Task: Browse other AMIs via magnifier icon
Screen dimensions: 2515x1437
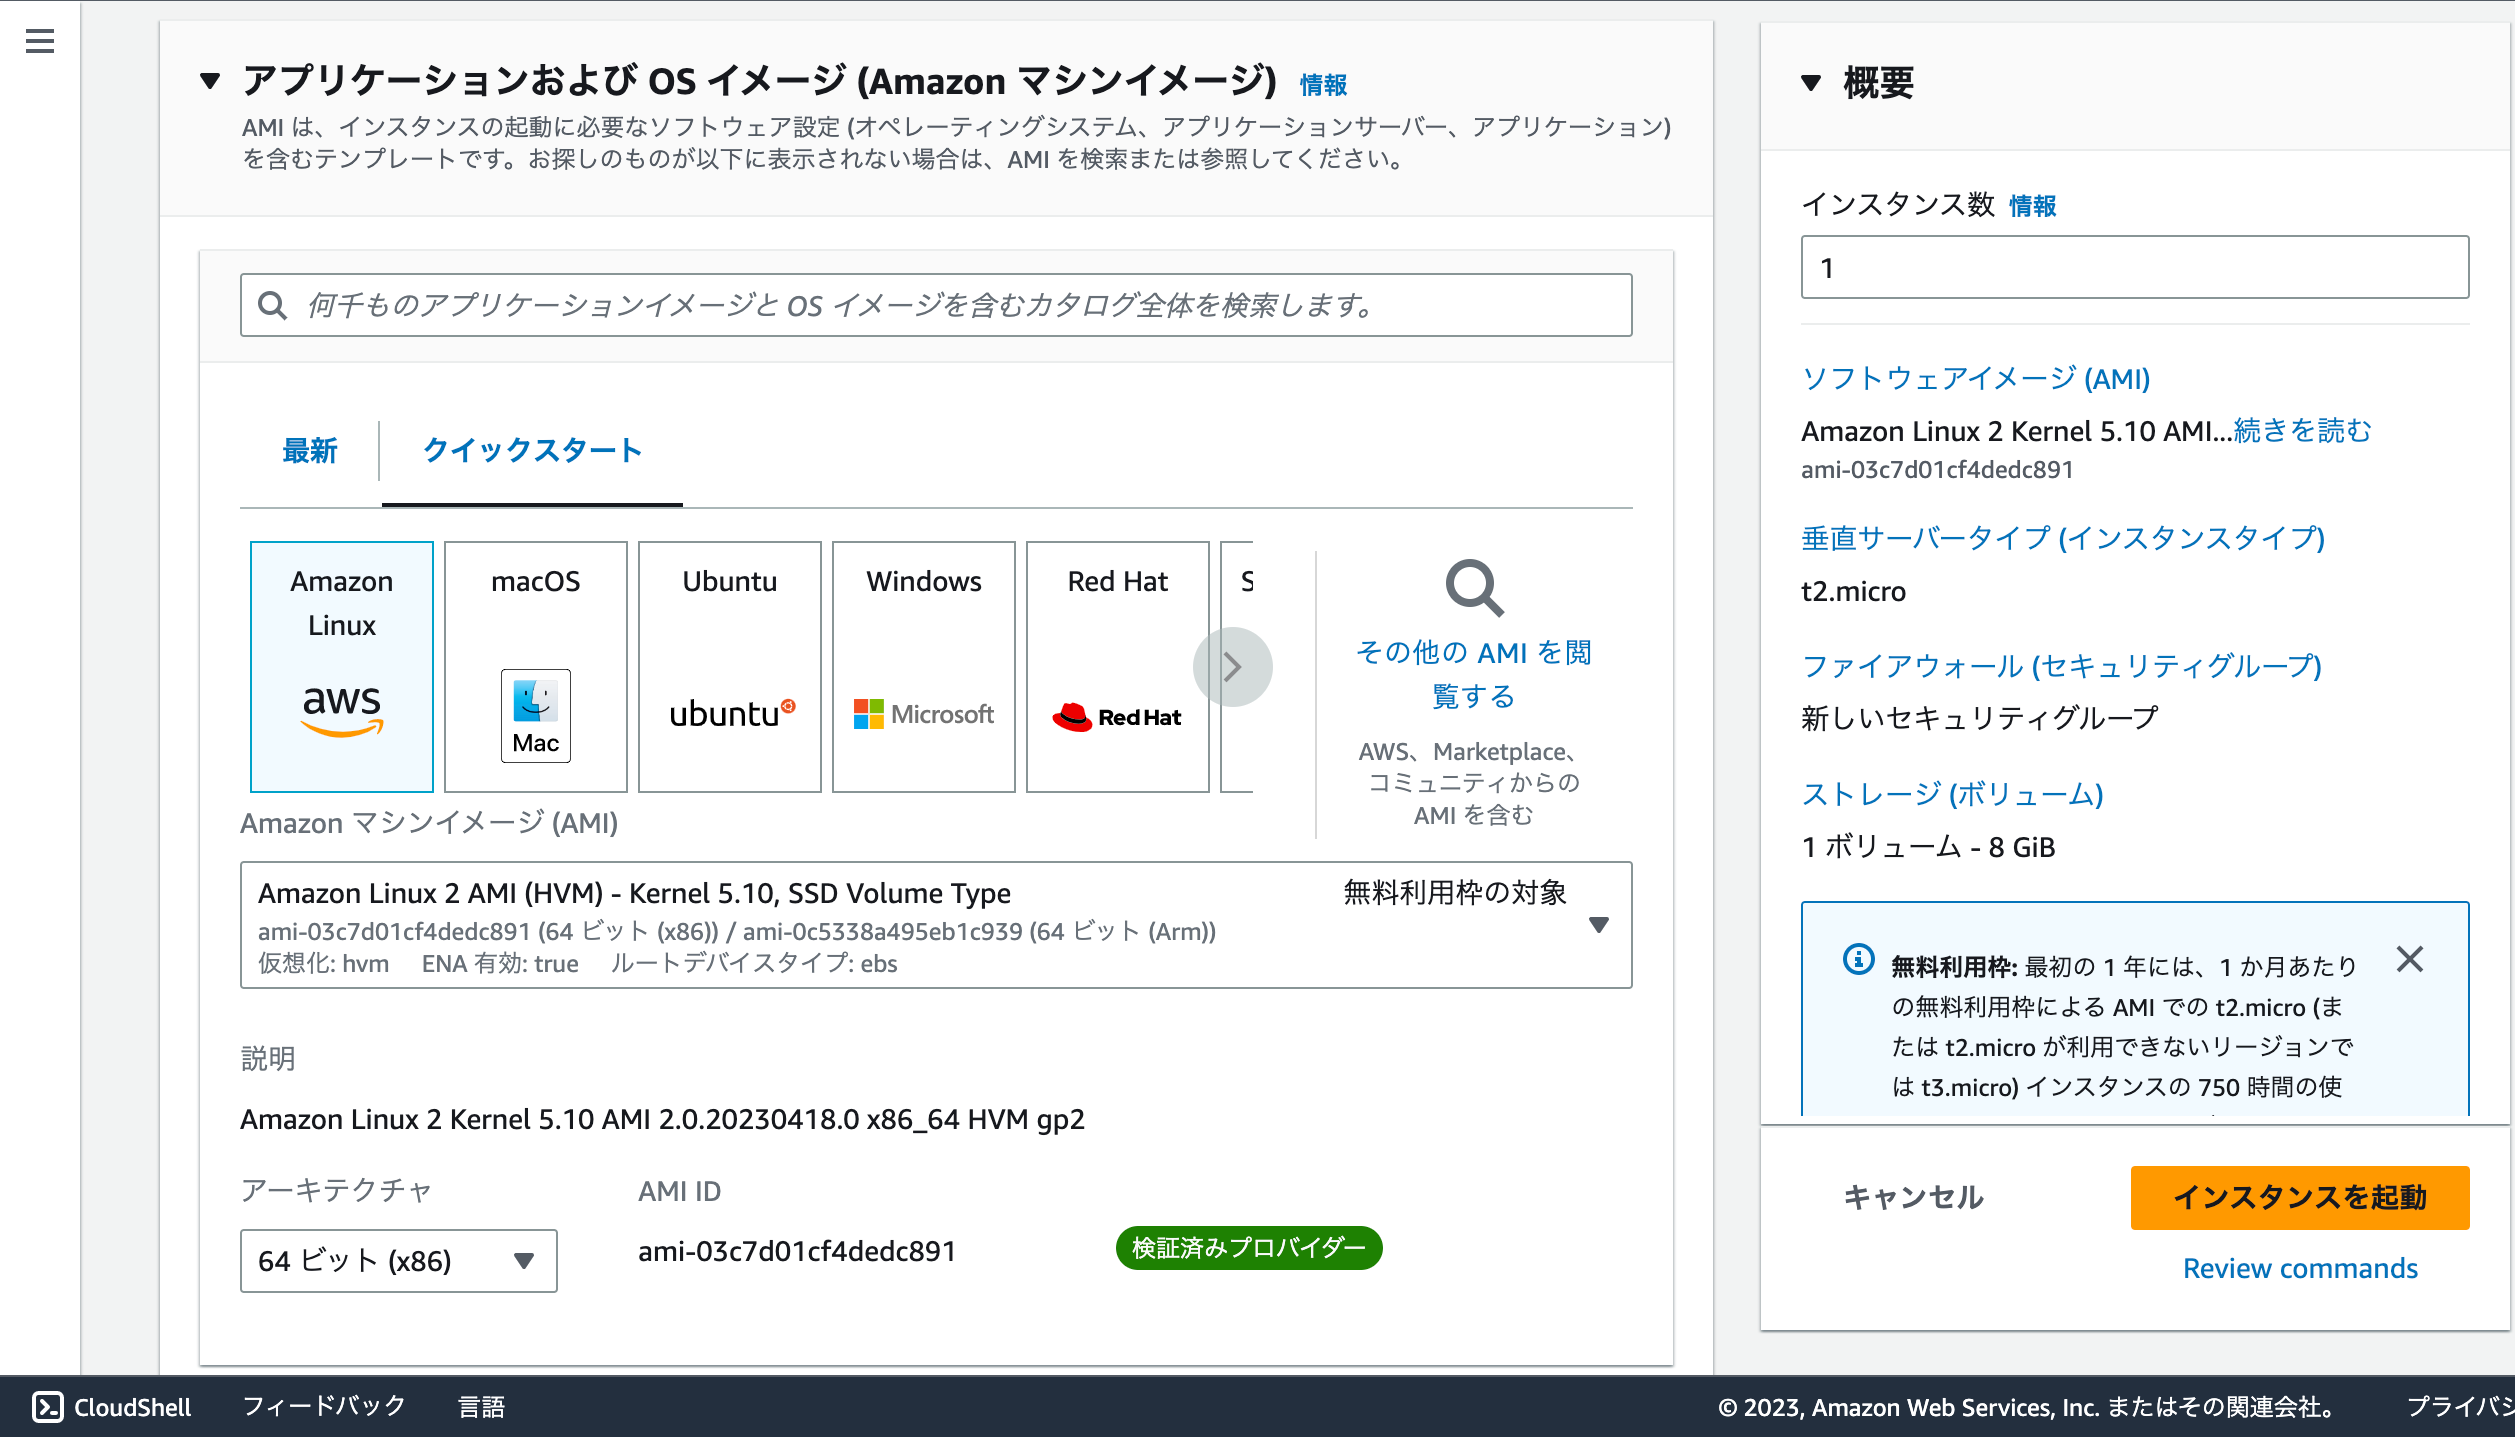Action: point(1474,588)
